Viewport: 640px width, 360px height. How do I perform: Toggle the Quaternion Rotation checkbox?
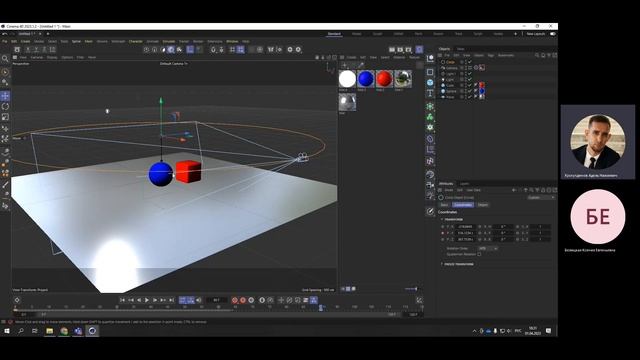(x=479, y=254)
